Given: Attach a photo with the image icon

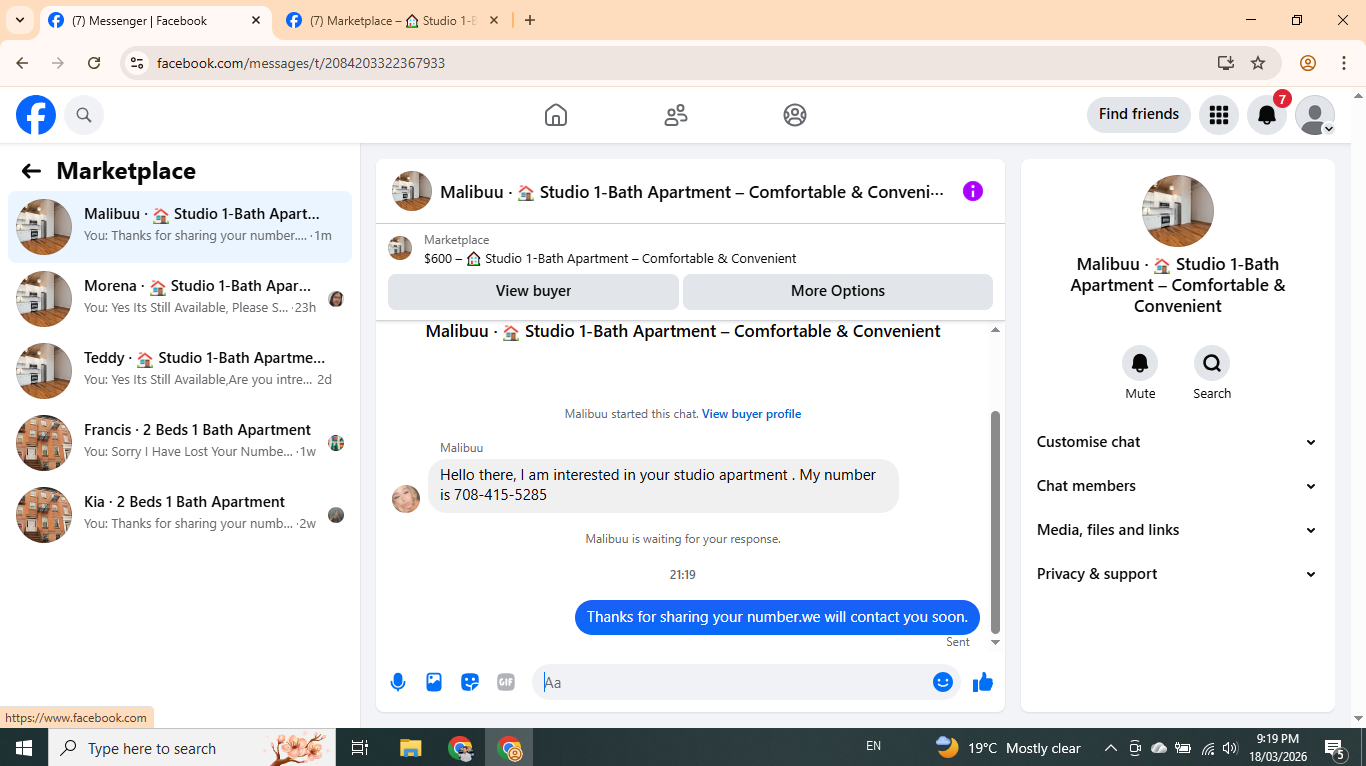Looking at the screenshot, I should click(x=434, y=682).
